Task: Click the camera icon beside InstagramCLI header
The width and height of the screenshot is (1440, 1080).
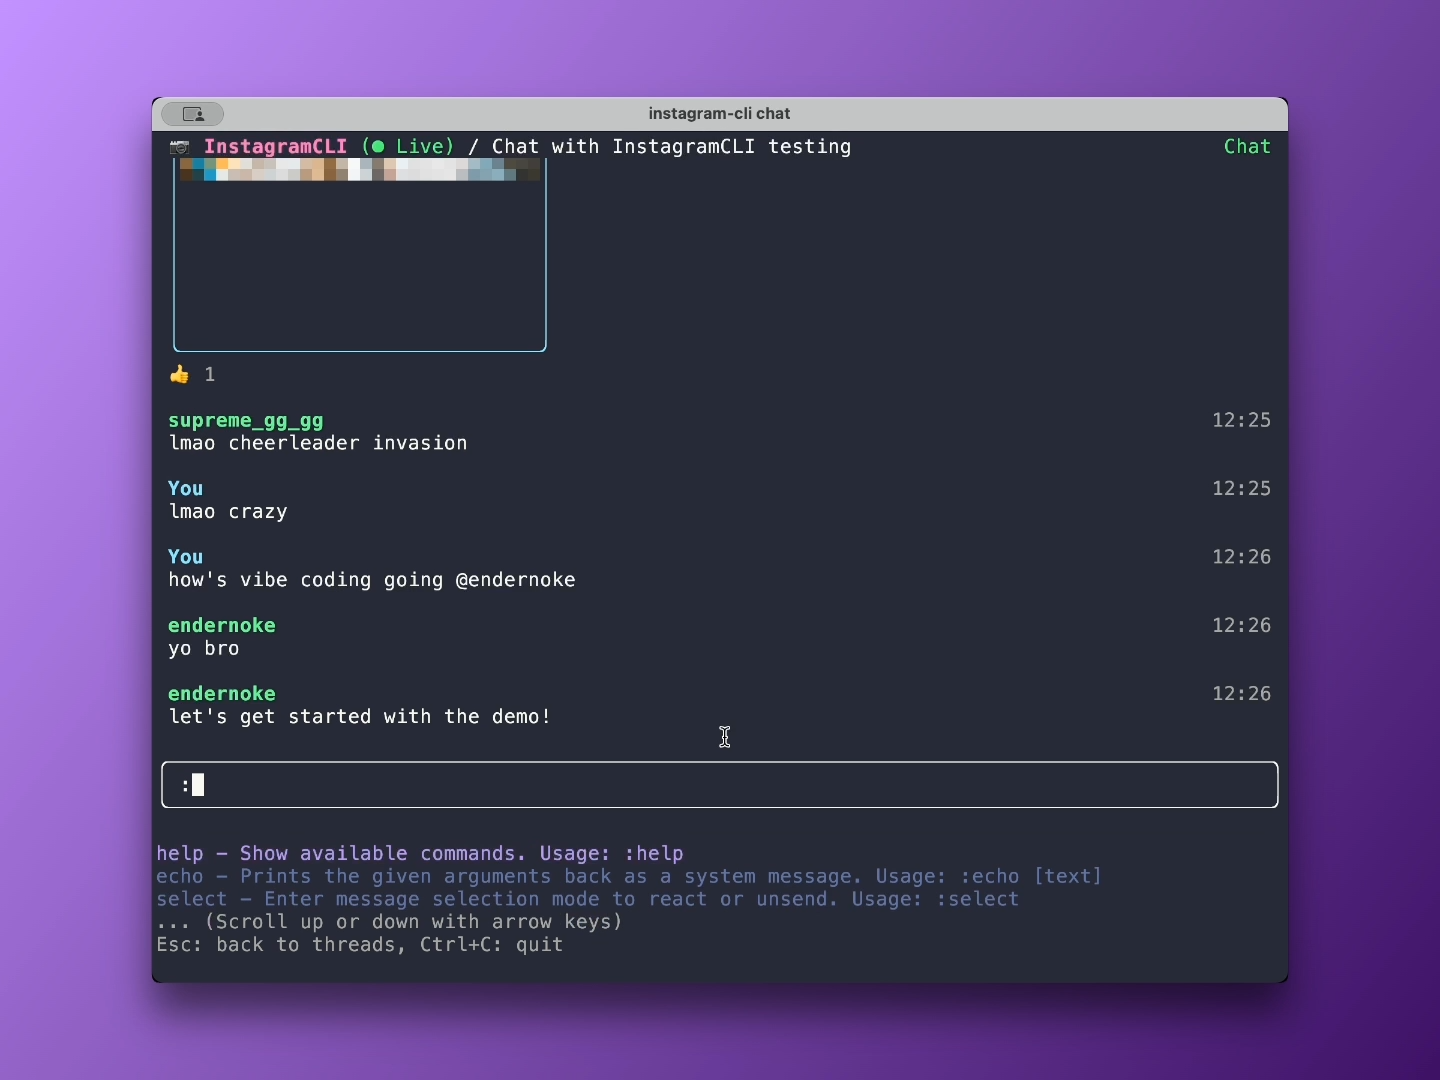Action: click(x=180, y=146)
